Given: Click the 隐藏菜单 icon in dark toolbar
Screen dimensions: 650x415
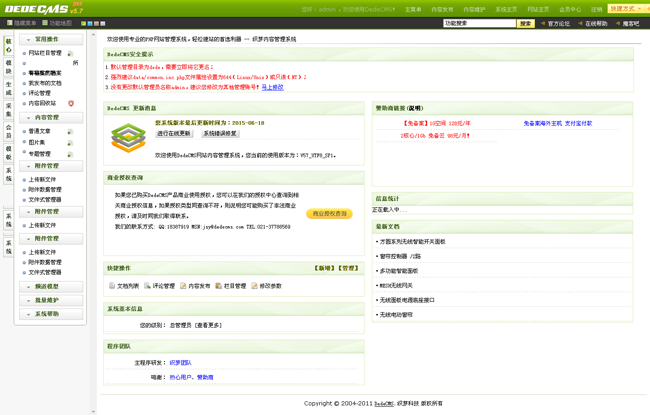Looking at the screenshot, I should click(x=10, y=23).
